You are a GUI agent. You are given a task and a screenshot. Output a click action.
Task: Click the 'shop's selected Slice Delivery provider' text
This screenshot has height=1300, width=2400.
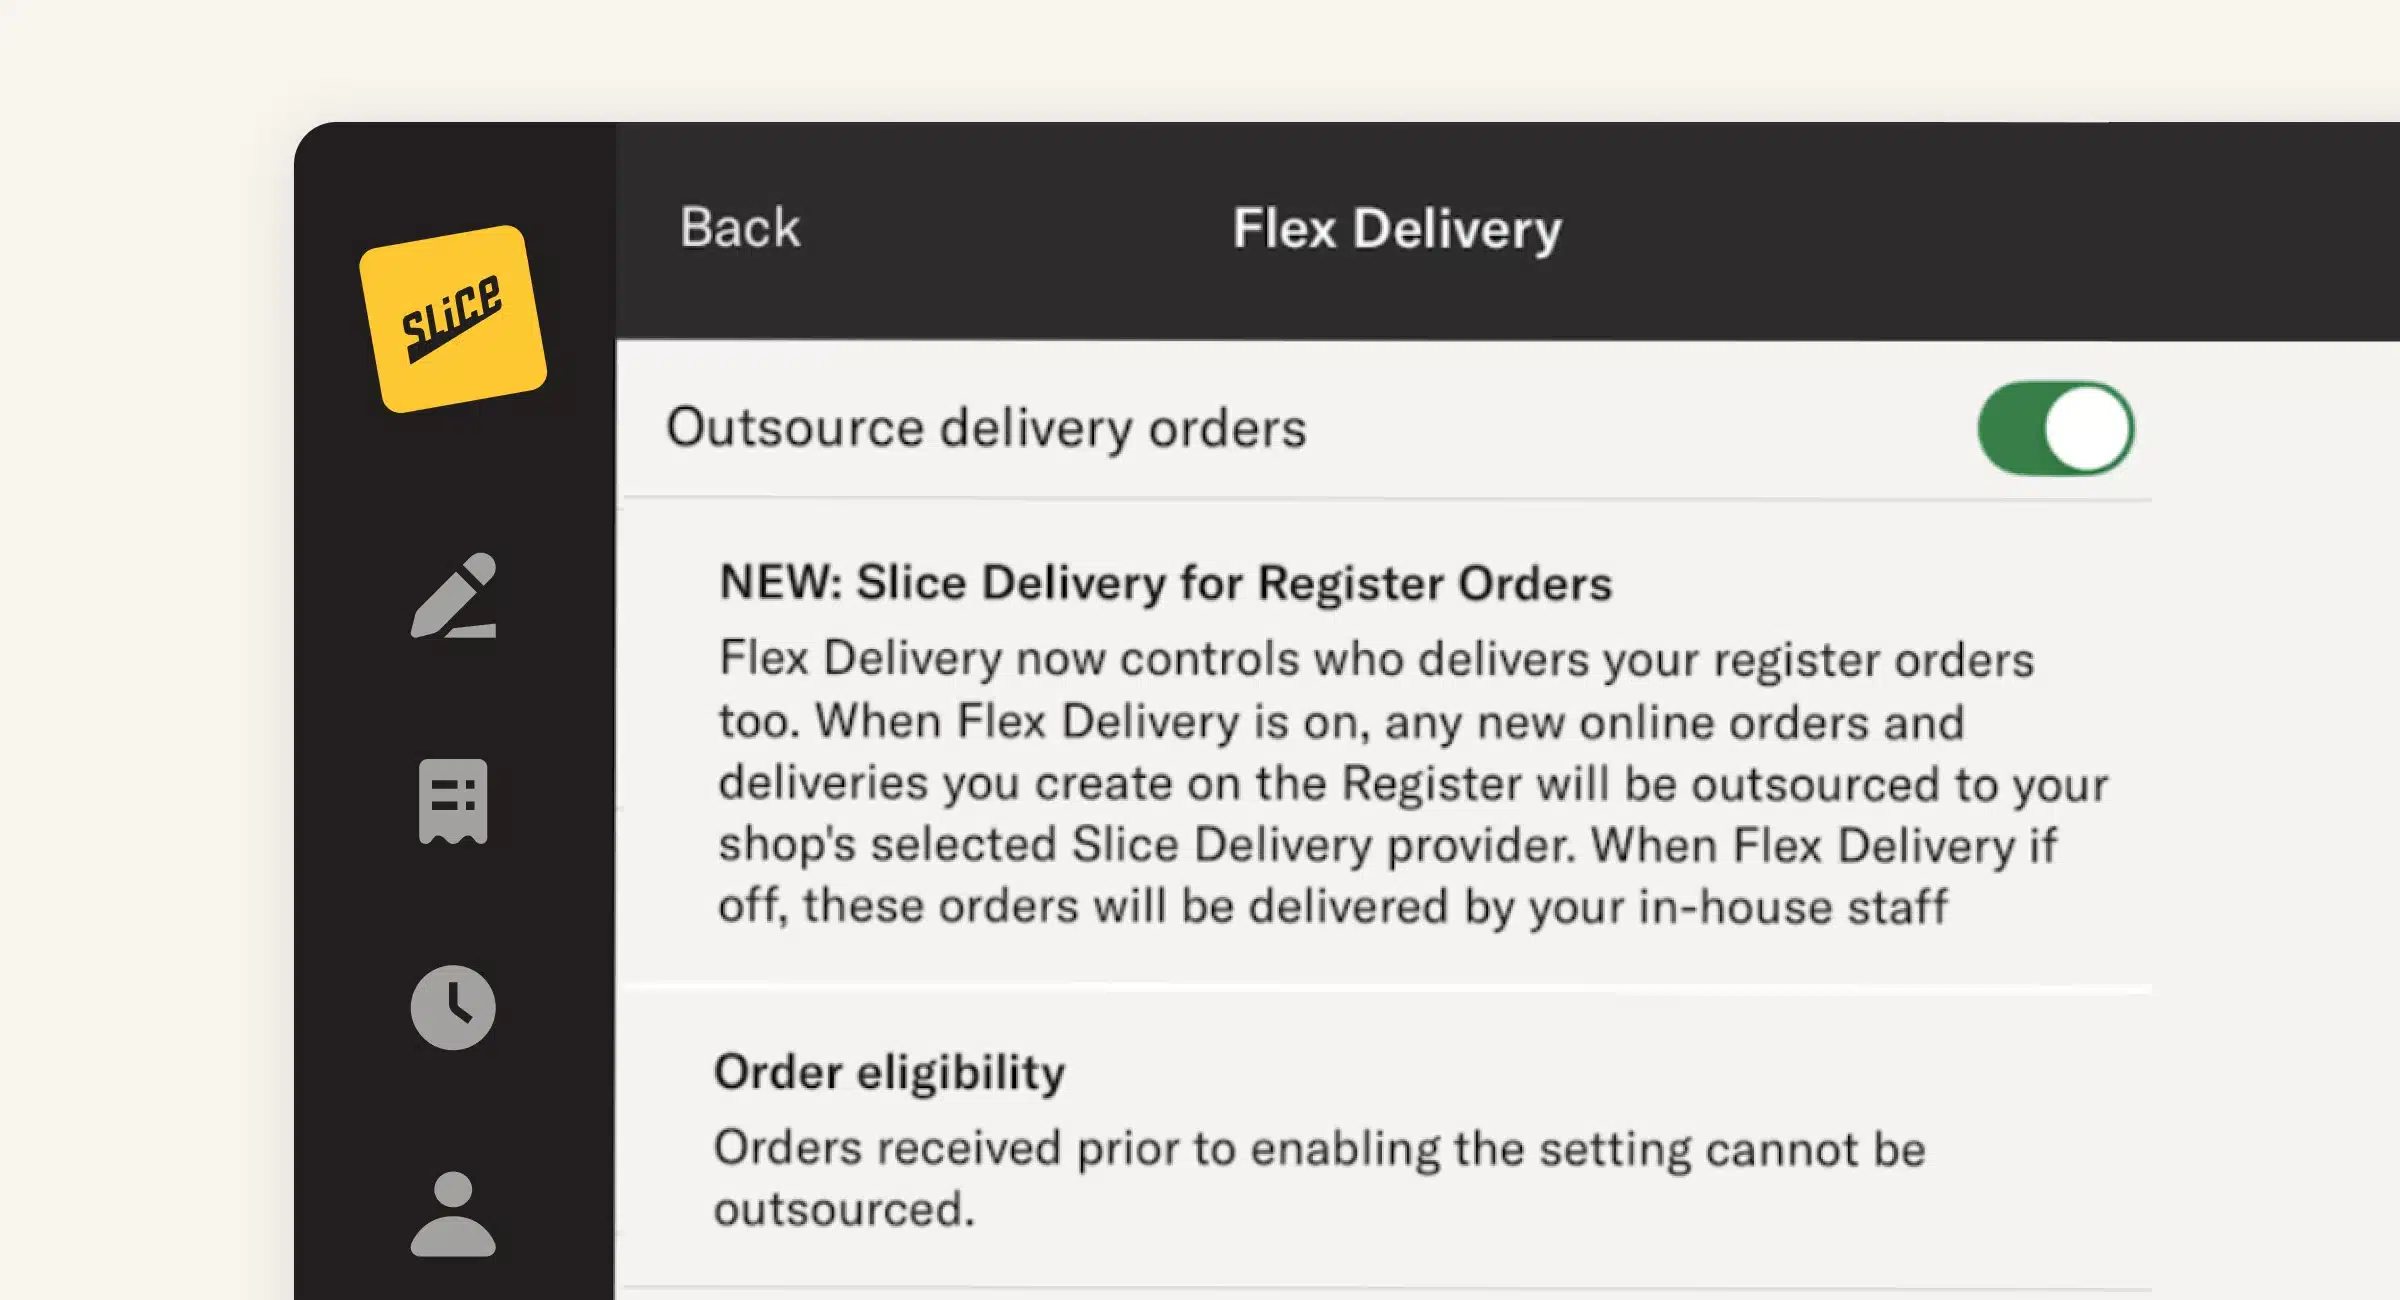pyautogui.click(x=1146, y=845)
